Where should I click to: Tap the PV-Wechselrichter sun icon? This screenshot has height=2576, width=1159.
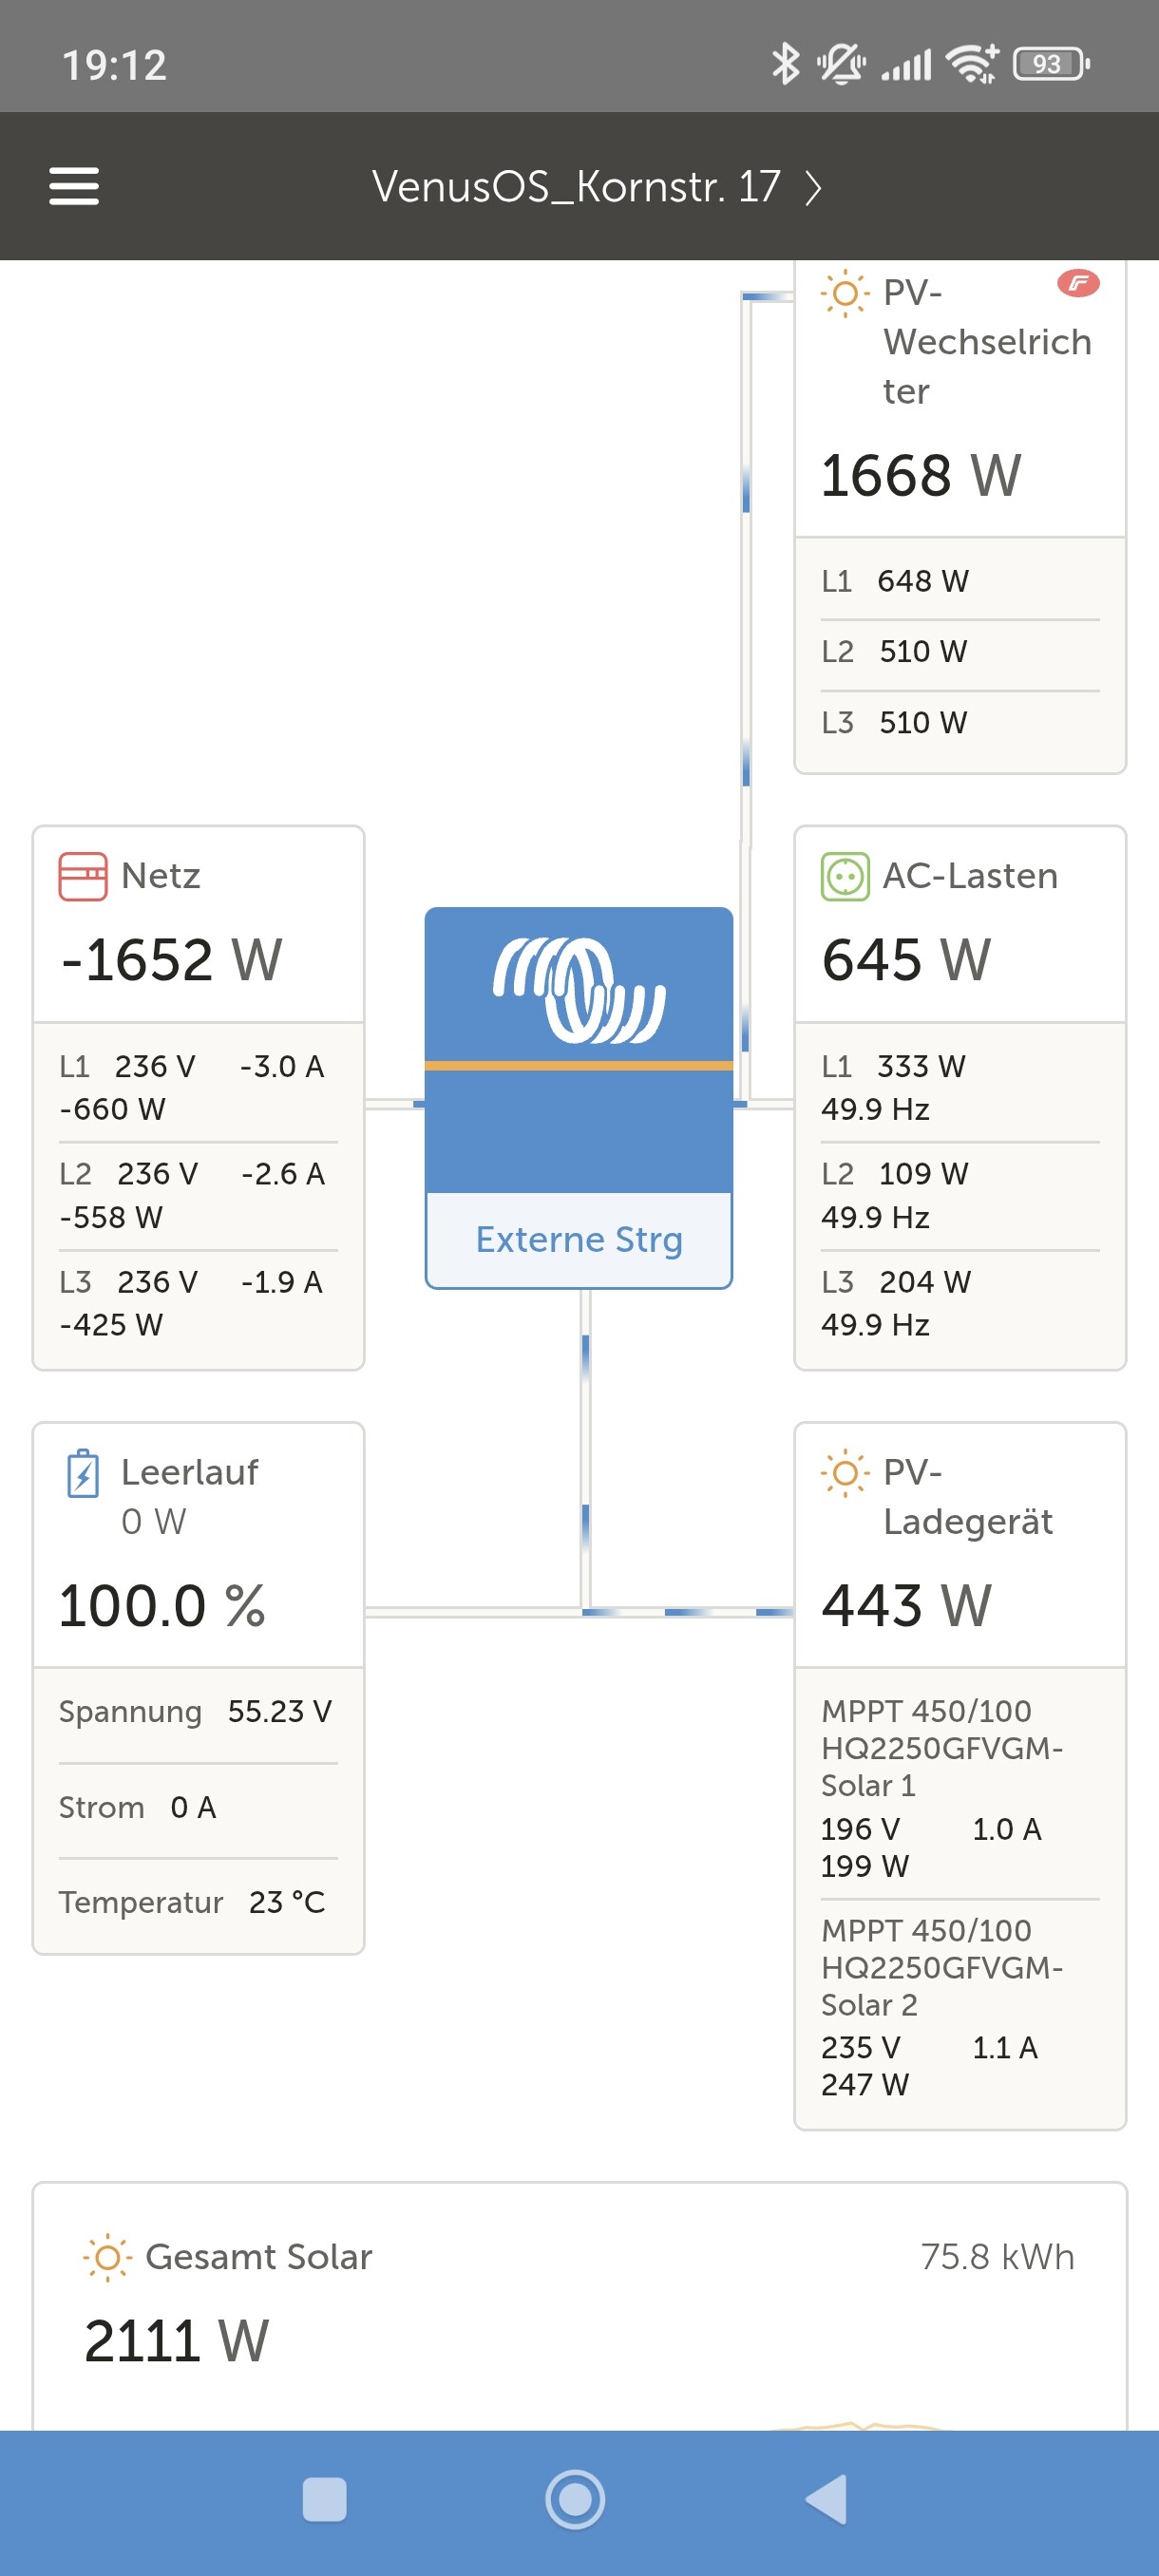pyautogui.click(x=845, y=293)
